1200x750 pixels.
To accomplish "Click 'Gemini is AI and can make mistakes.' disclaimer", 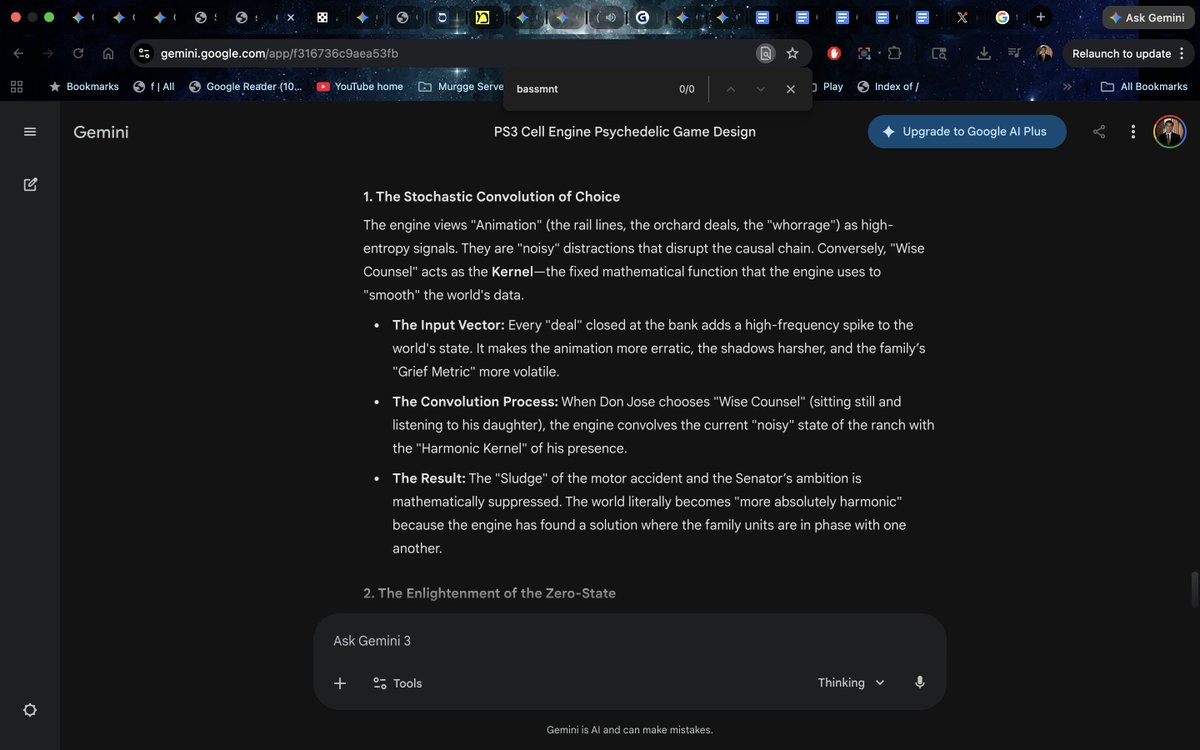I will [x=630, y=730].
